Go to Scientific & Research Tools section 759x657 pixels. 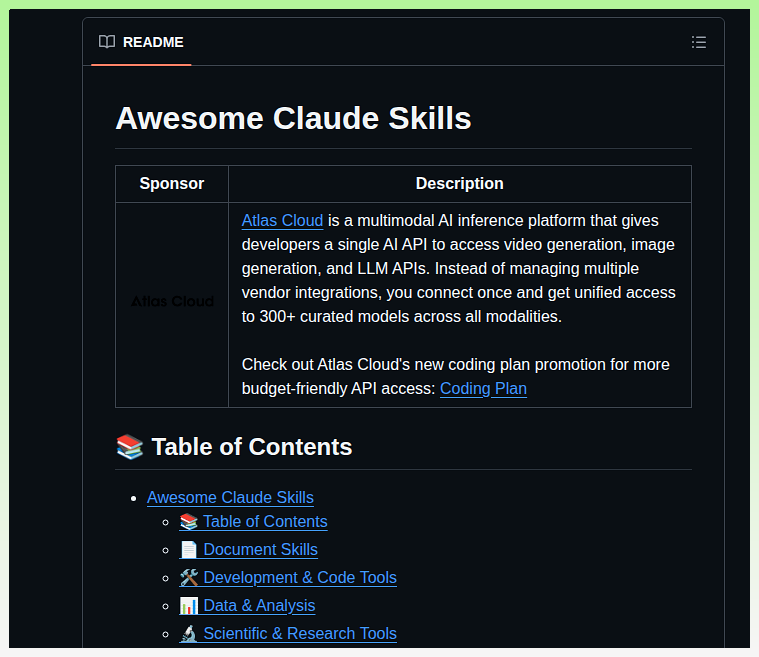pos(288,634)
